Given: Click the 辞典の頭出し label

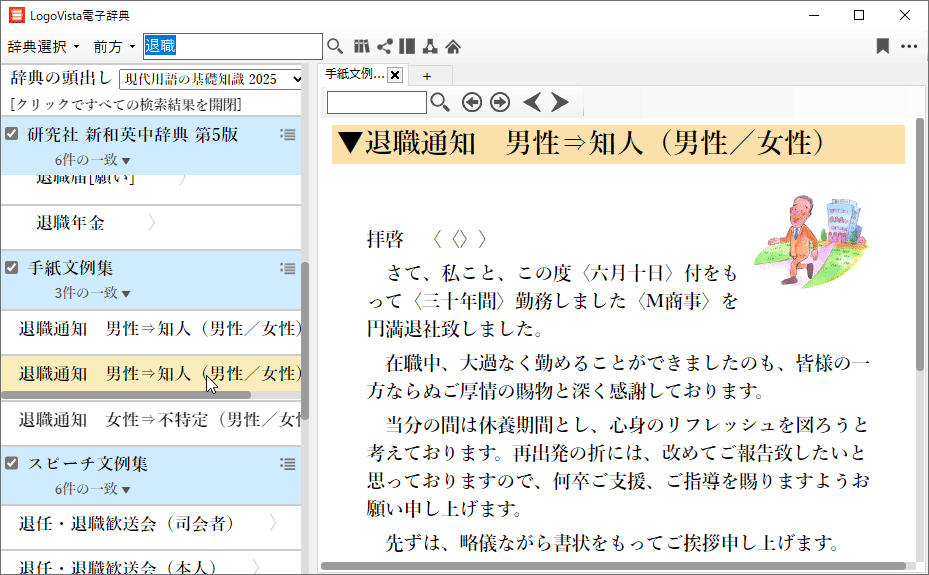Looking at the screenshot, I should (61, 78).
